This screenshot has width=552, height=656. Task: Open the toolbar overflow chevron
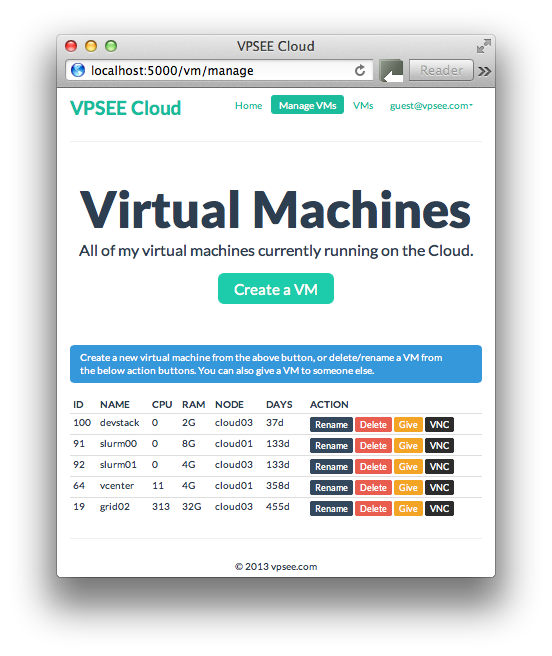tap(484, 71)
